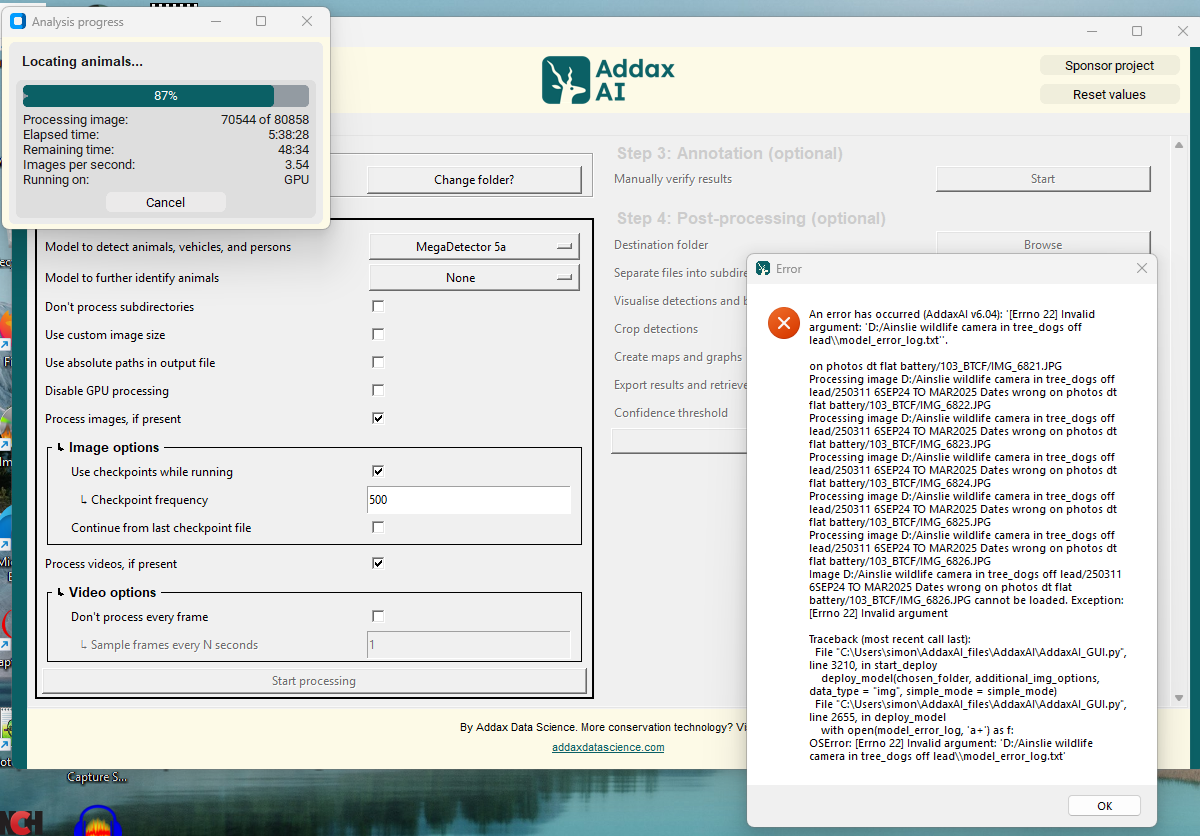Click the Error dialog title icon
The height and width of the screenshot is (836, 1200).
(x=764, y=269)
